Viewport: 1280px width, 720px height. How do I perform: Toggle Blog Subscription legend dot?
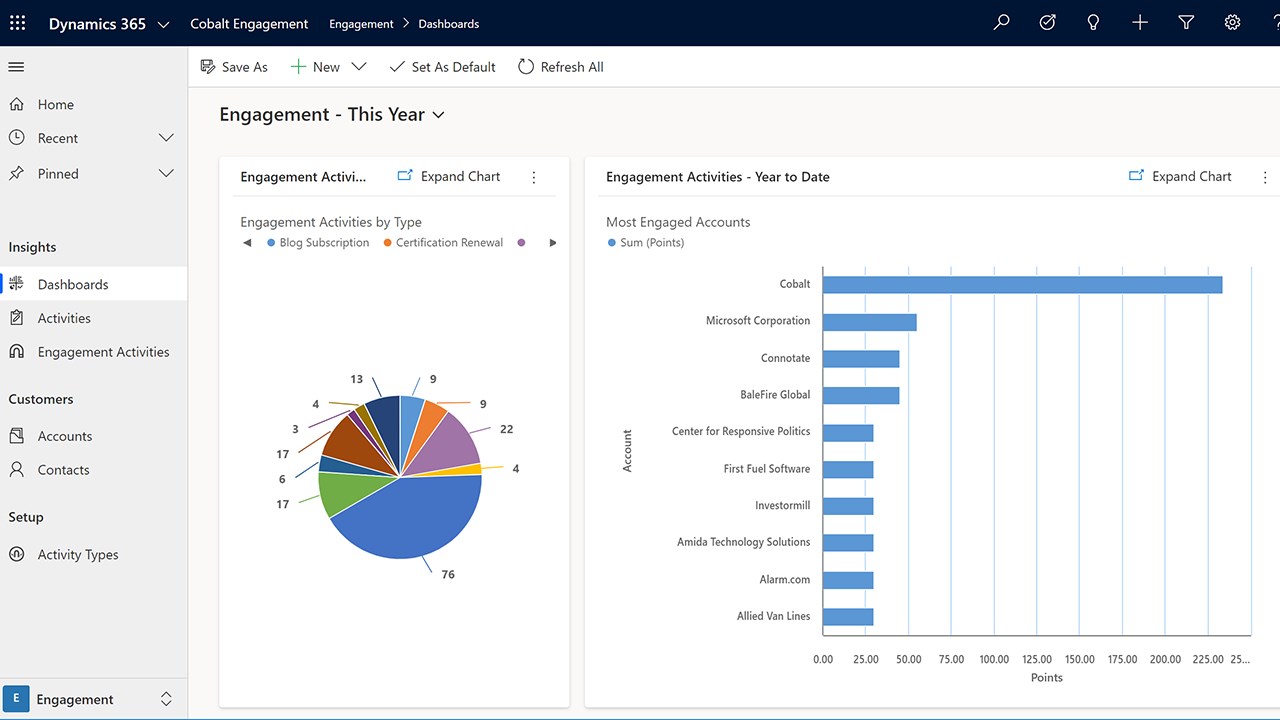tap(271, 243)
